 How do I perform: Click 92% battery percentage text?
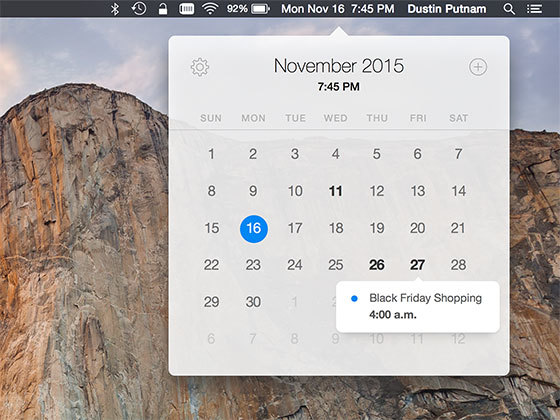pos(237,9)
